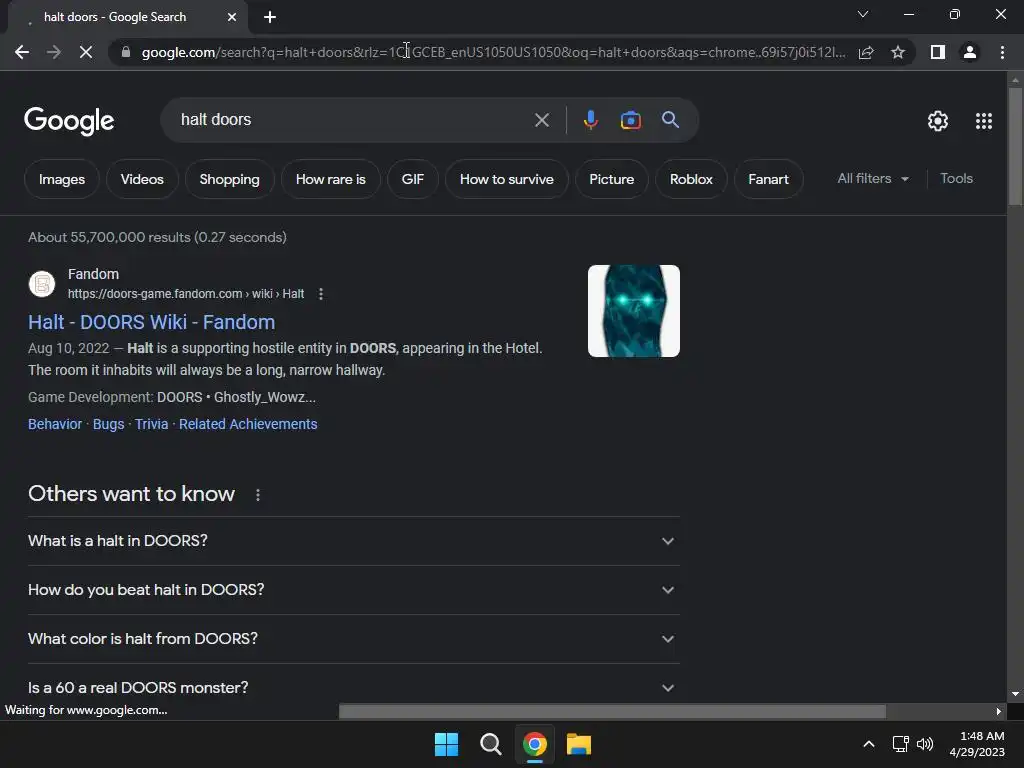Stop loading the page
1024x768 pixels.
(x=86, y=52)
